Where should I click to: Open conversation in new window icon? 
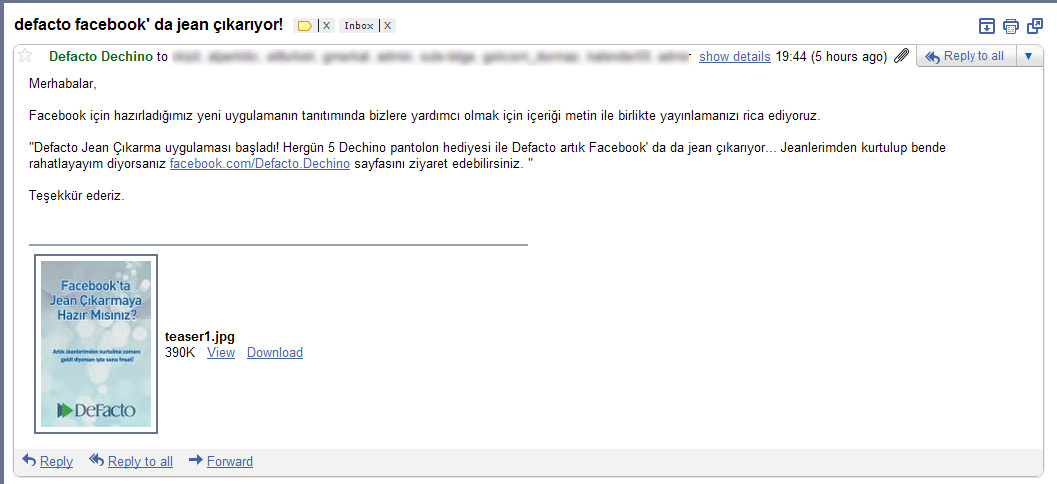(x=1034, y=26)
